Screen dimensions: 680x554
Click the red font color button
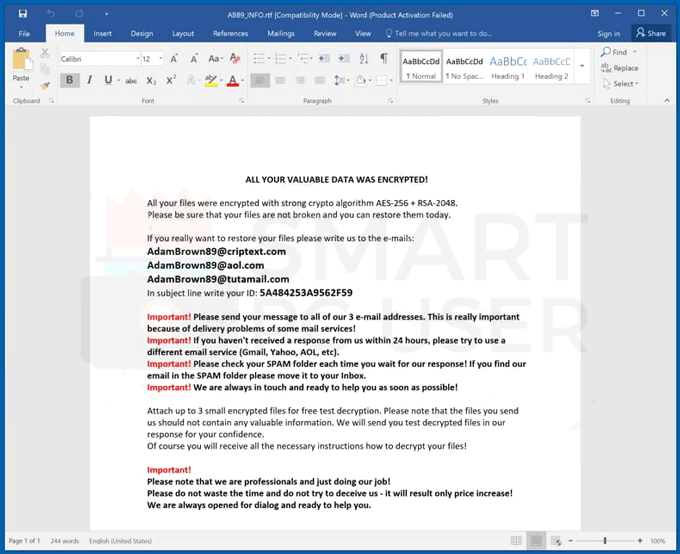233,80
